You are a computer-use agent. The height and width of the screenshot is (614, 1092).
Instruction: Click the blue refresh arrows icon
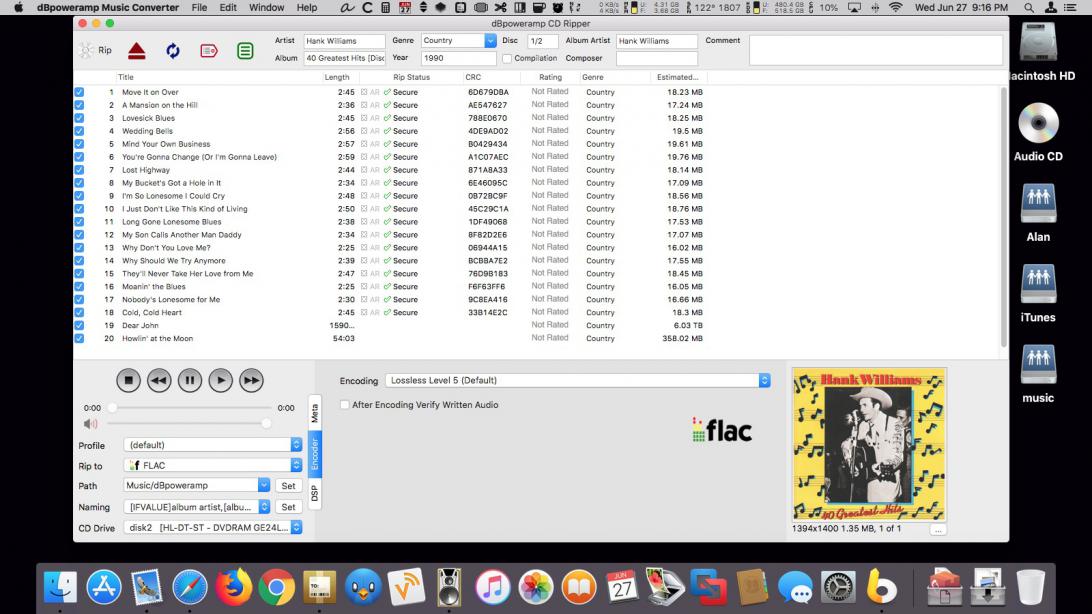tap(172, 50)
